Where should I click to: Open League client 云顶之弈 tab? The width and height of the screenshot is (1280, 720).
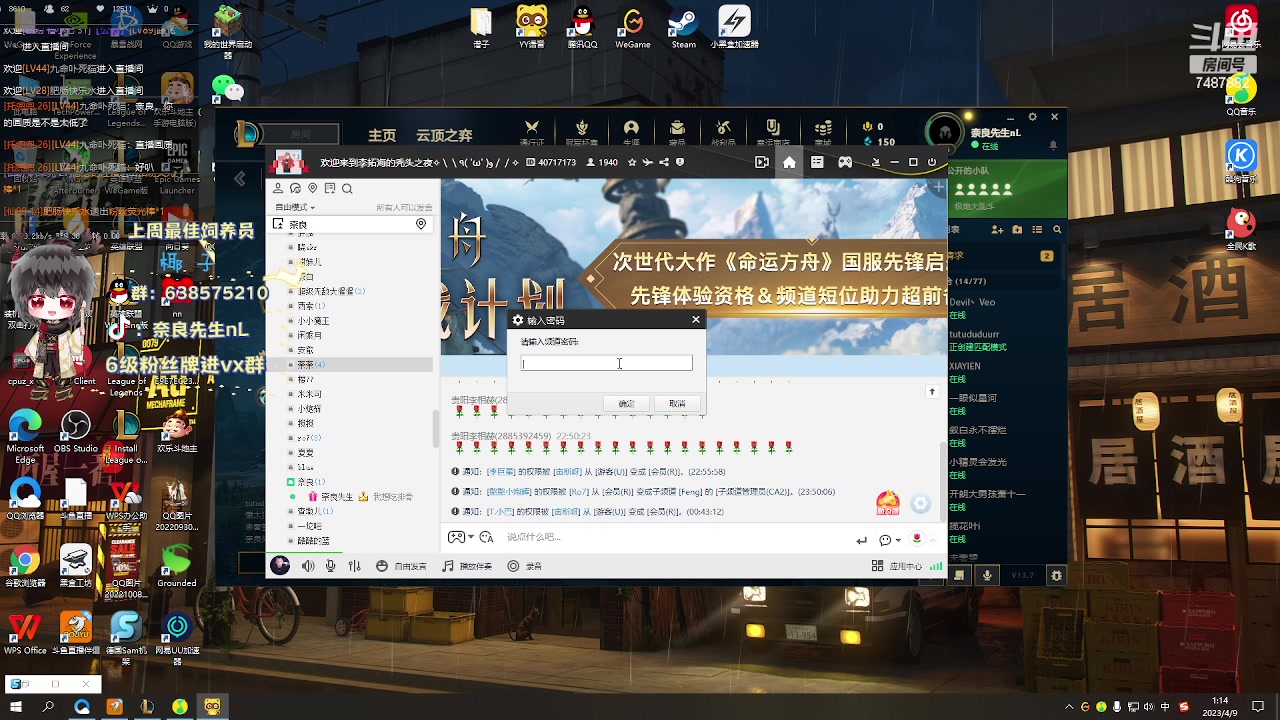444,135
